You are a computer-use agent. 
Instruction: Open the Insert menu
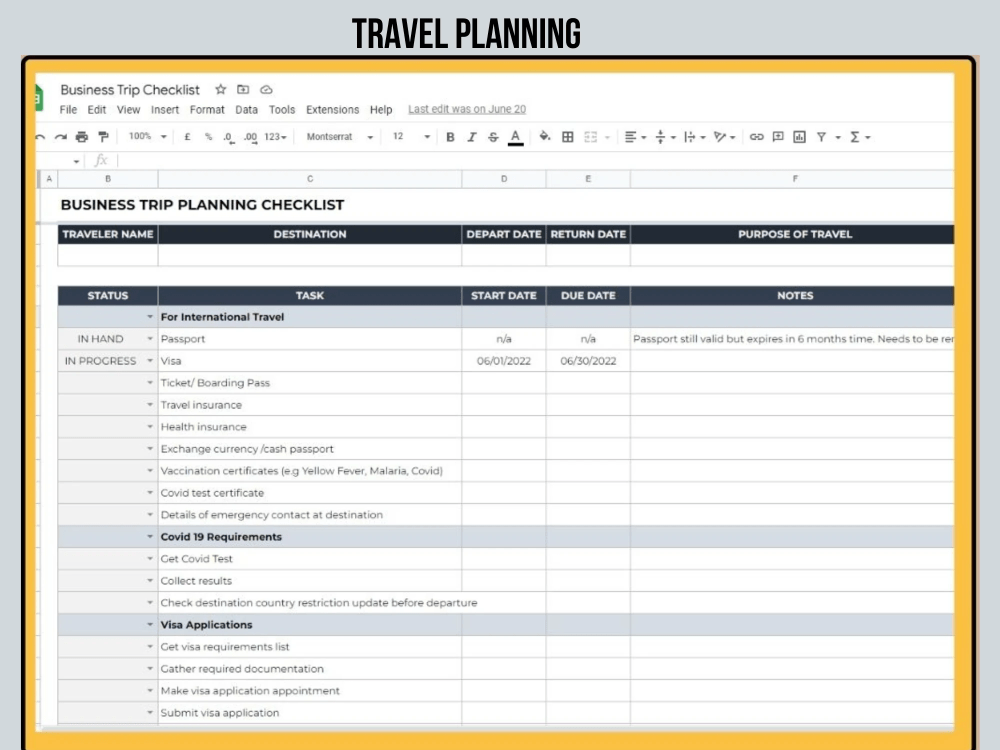click(165, 110)
